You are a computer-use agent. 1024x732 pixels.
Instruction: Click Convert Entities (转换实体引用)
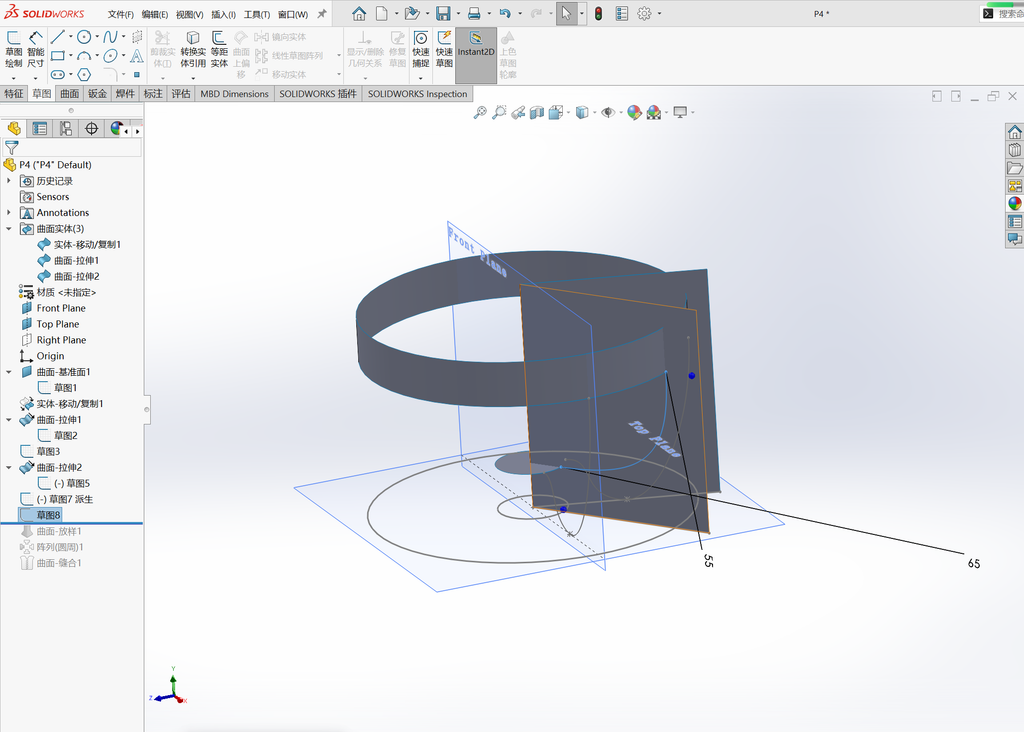[193, 49]
